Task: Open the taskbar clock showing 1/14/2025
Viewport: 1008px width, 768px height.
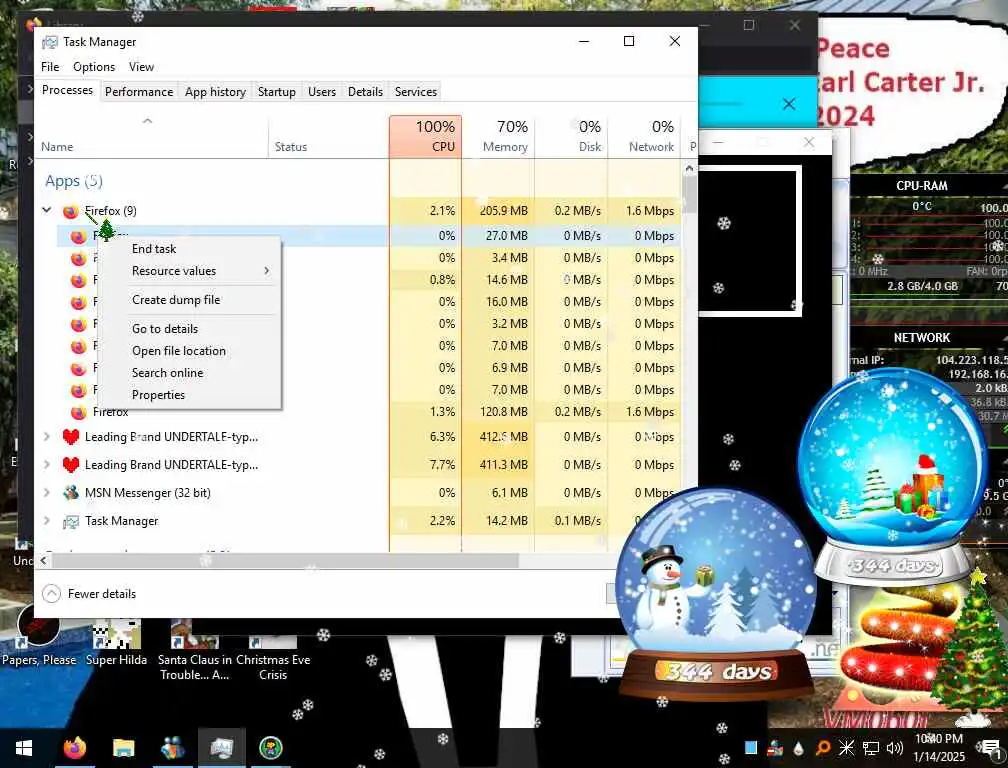Action: click(939, 748)
